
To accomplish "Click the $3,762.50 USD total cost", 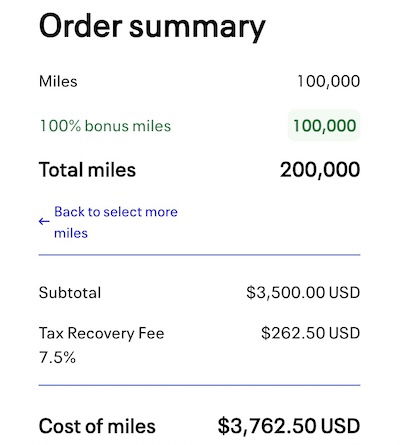I will (289, 426).
